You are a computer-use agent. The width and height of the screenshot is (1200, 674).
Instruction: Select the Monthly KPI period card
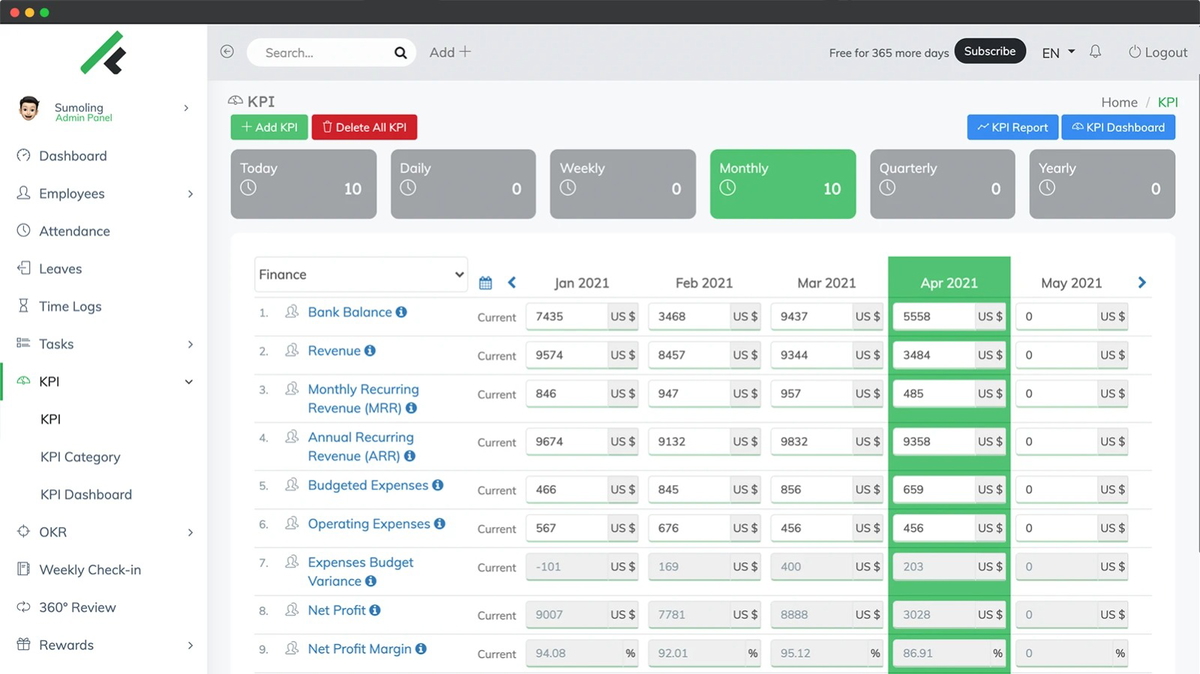[782, 184]
